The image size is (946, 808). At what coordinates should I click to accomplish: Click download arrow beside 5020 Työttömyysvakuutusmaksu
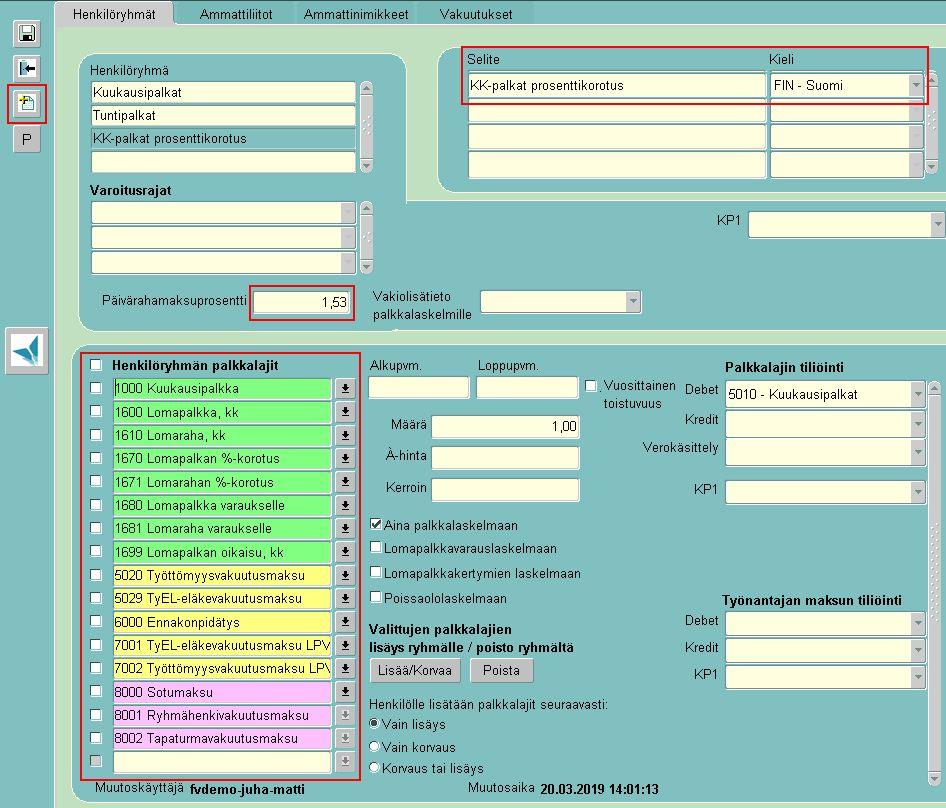345,575
